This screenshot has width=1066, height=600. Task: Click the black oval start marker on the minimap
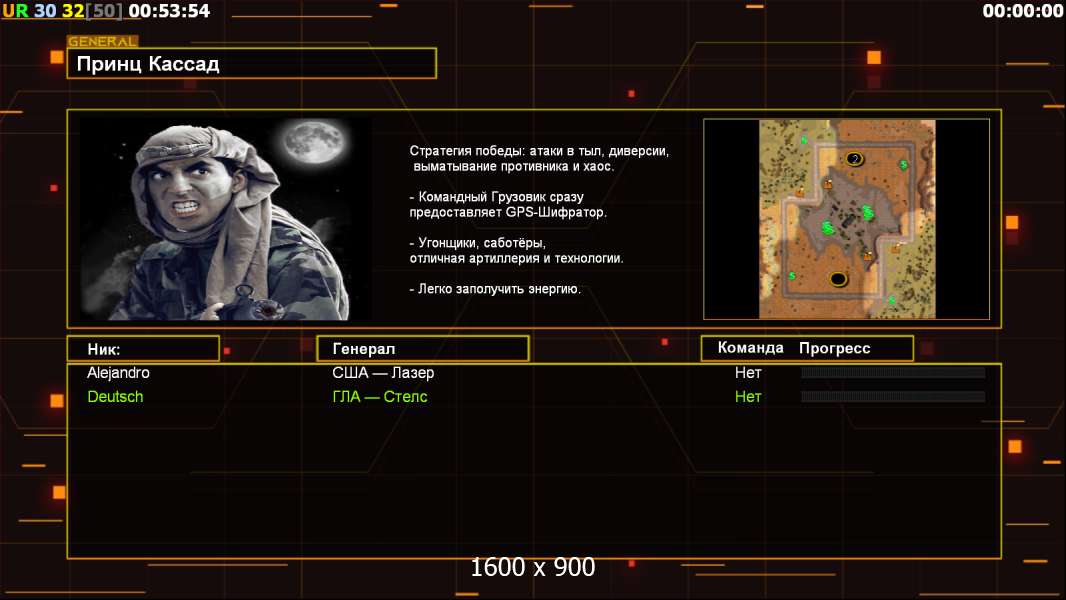(838, 279)
